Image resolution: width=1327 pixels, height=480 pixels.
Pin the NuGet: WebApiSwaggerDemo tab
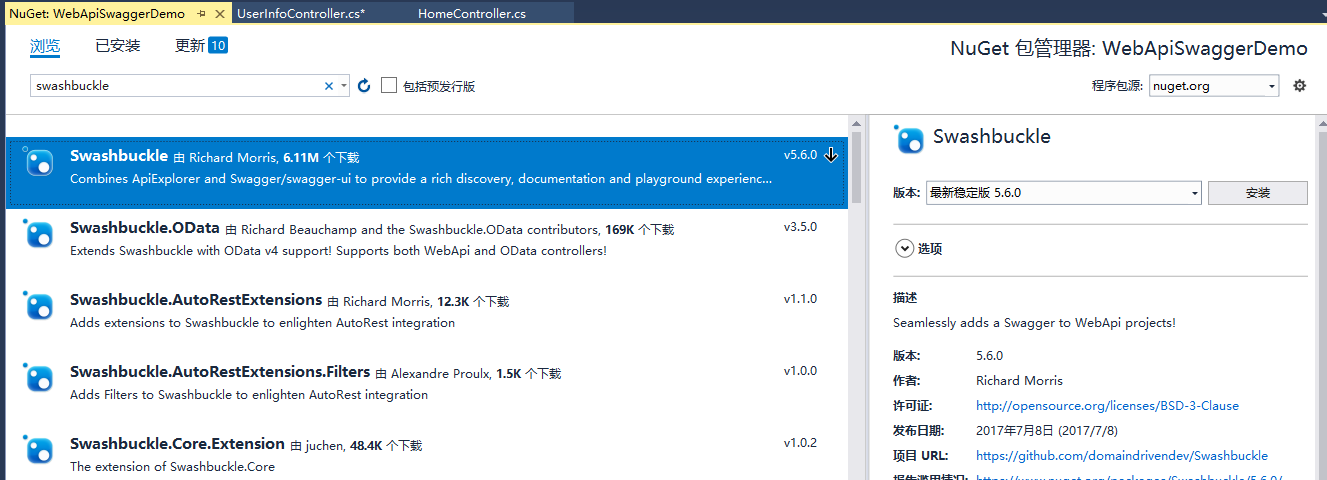pos(202,14)
